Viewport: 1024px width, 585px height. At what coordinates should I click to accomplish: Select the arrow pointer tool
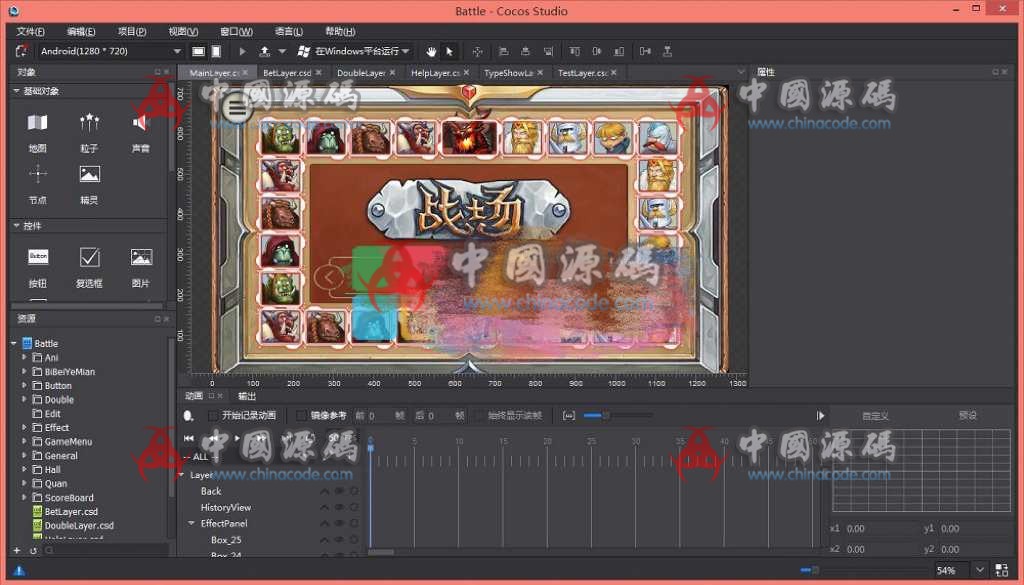coord(449,52)
